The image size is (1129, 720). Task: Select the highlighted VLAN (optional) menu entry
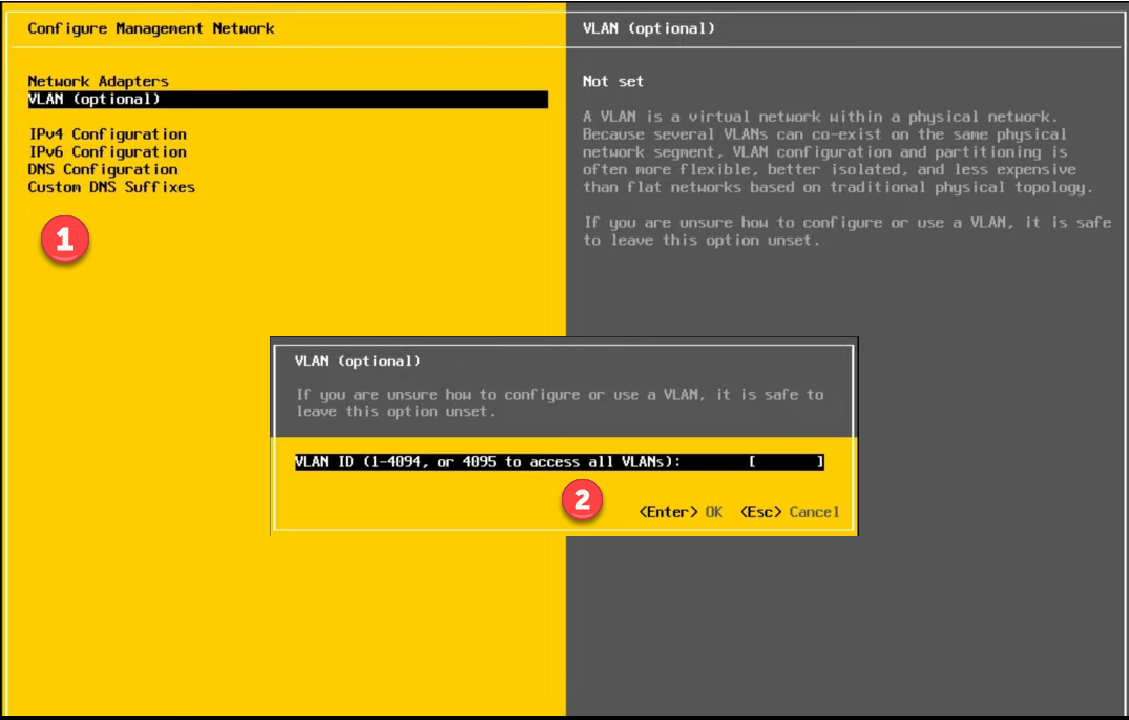287,99
